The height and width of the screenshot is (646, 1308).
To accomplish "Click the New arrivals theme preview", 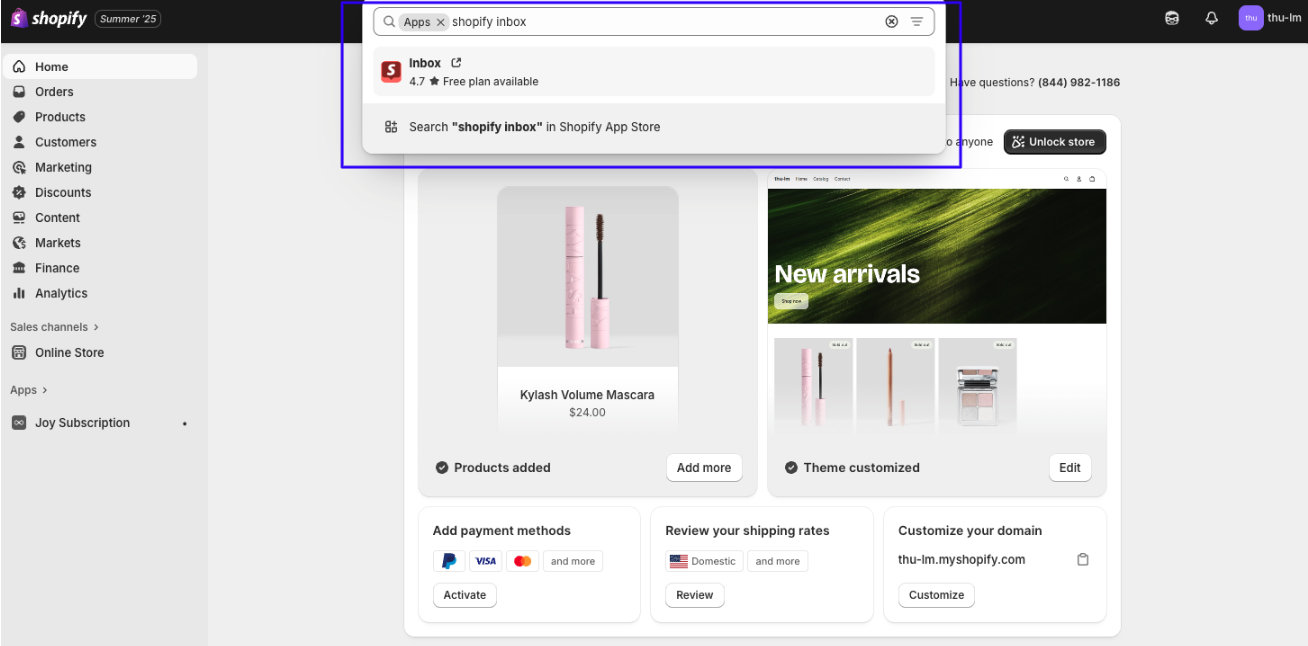I will [x=937, y=256].
